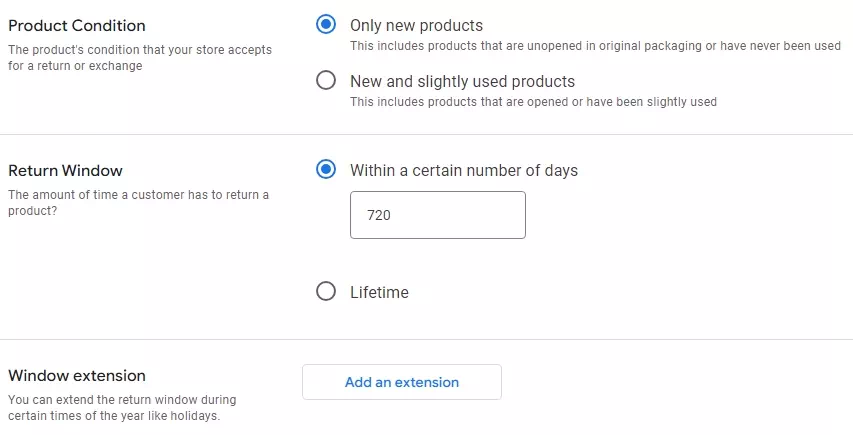
Task: Click the 'Product Condition' section heading
Action: (x=77, y=25)
